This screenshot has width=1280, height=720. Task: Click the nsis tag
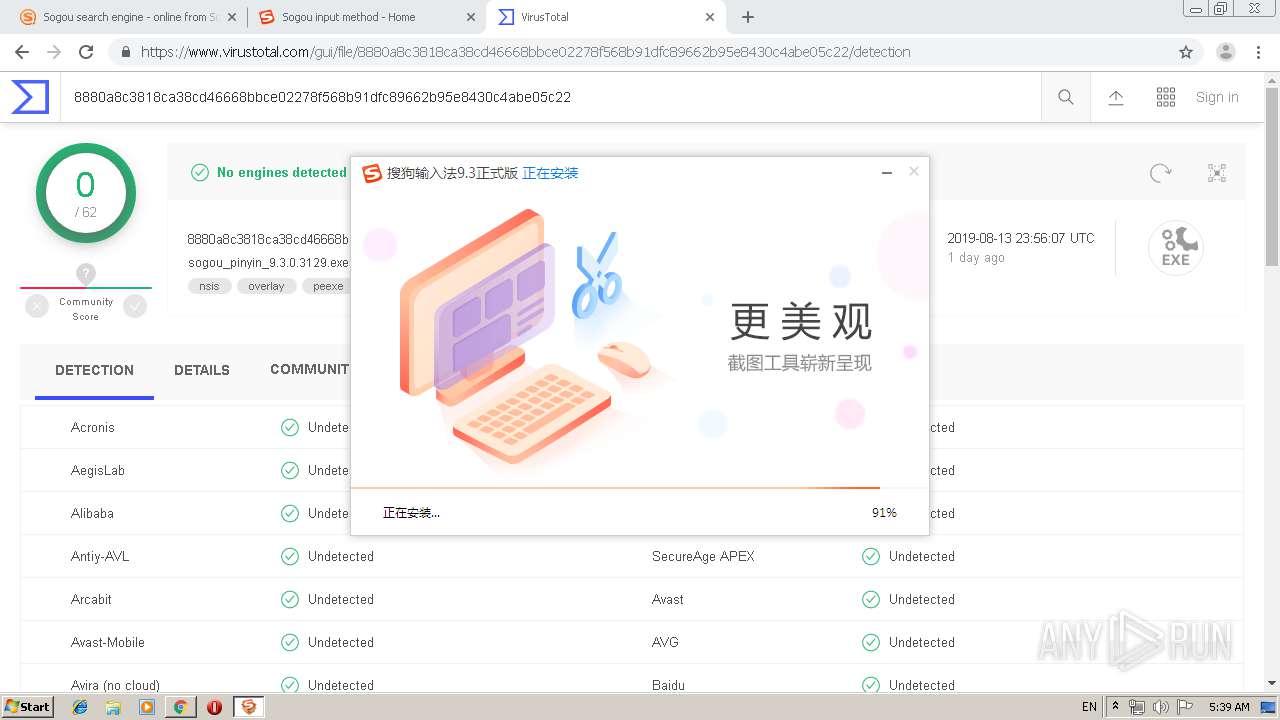(x=209, y=286)
